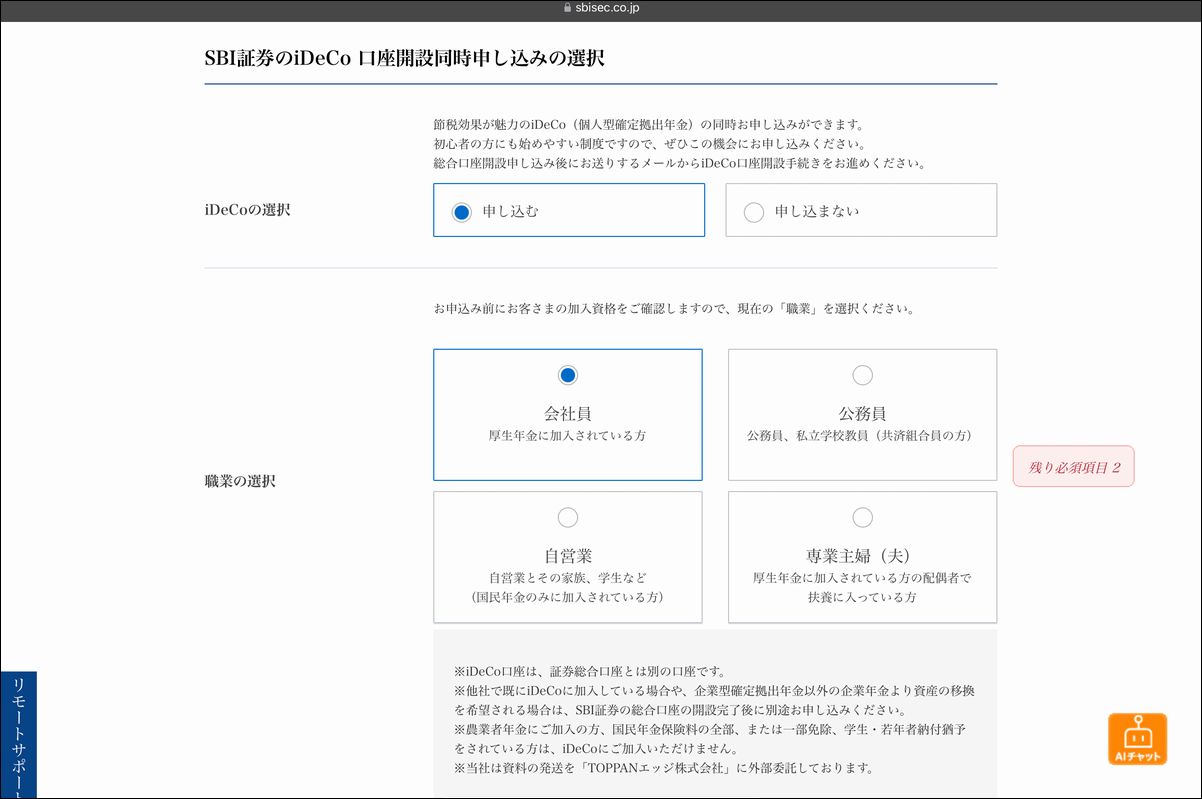Click the text 自営業とその家族、学生など

(x=568, y=578)
